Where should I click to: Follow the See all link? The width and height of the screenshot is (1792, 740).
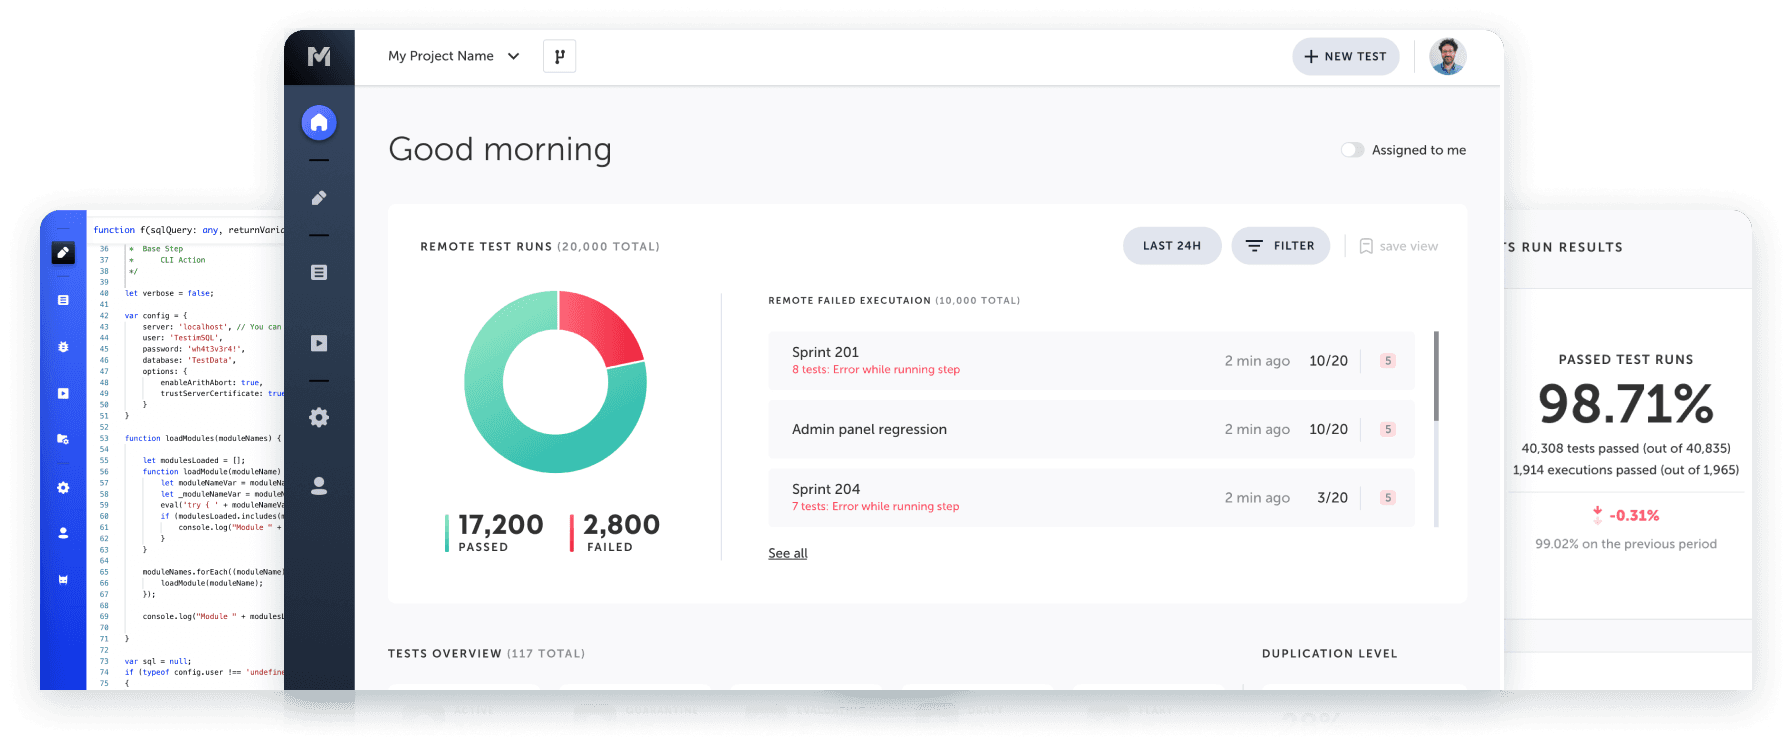tap(787, 553)
